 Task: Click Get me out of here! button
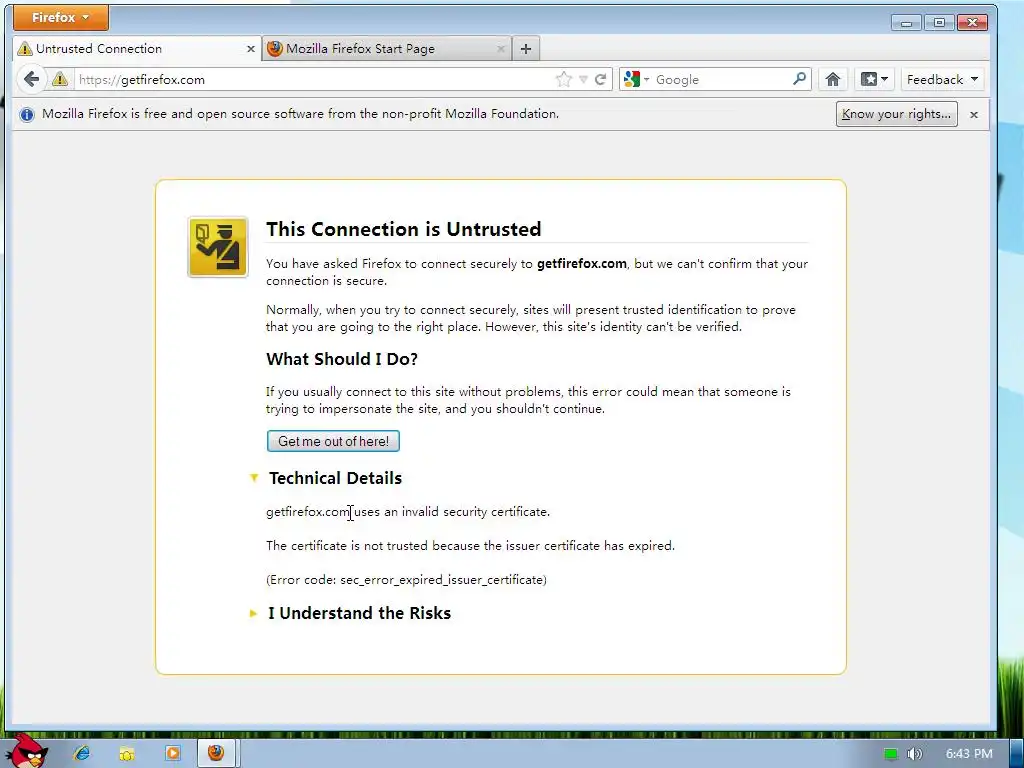click(x=333, y=441)
